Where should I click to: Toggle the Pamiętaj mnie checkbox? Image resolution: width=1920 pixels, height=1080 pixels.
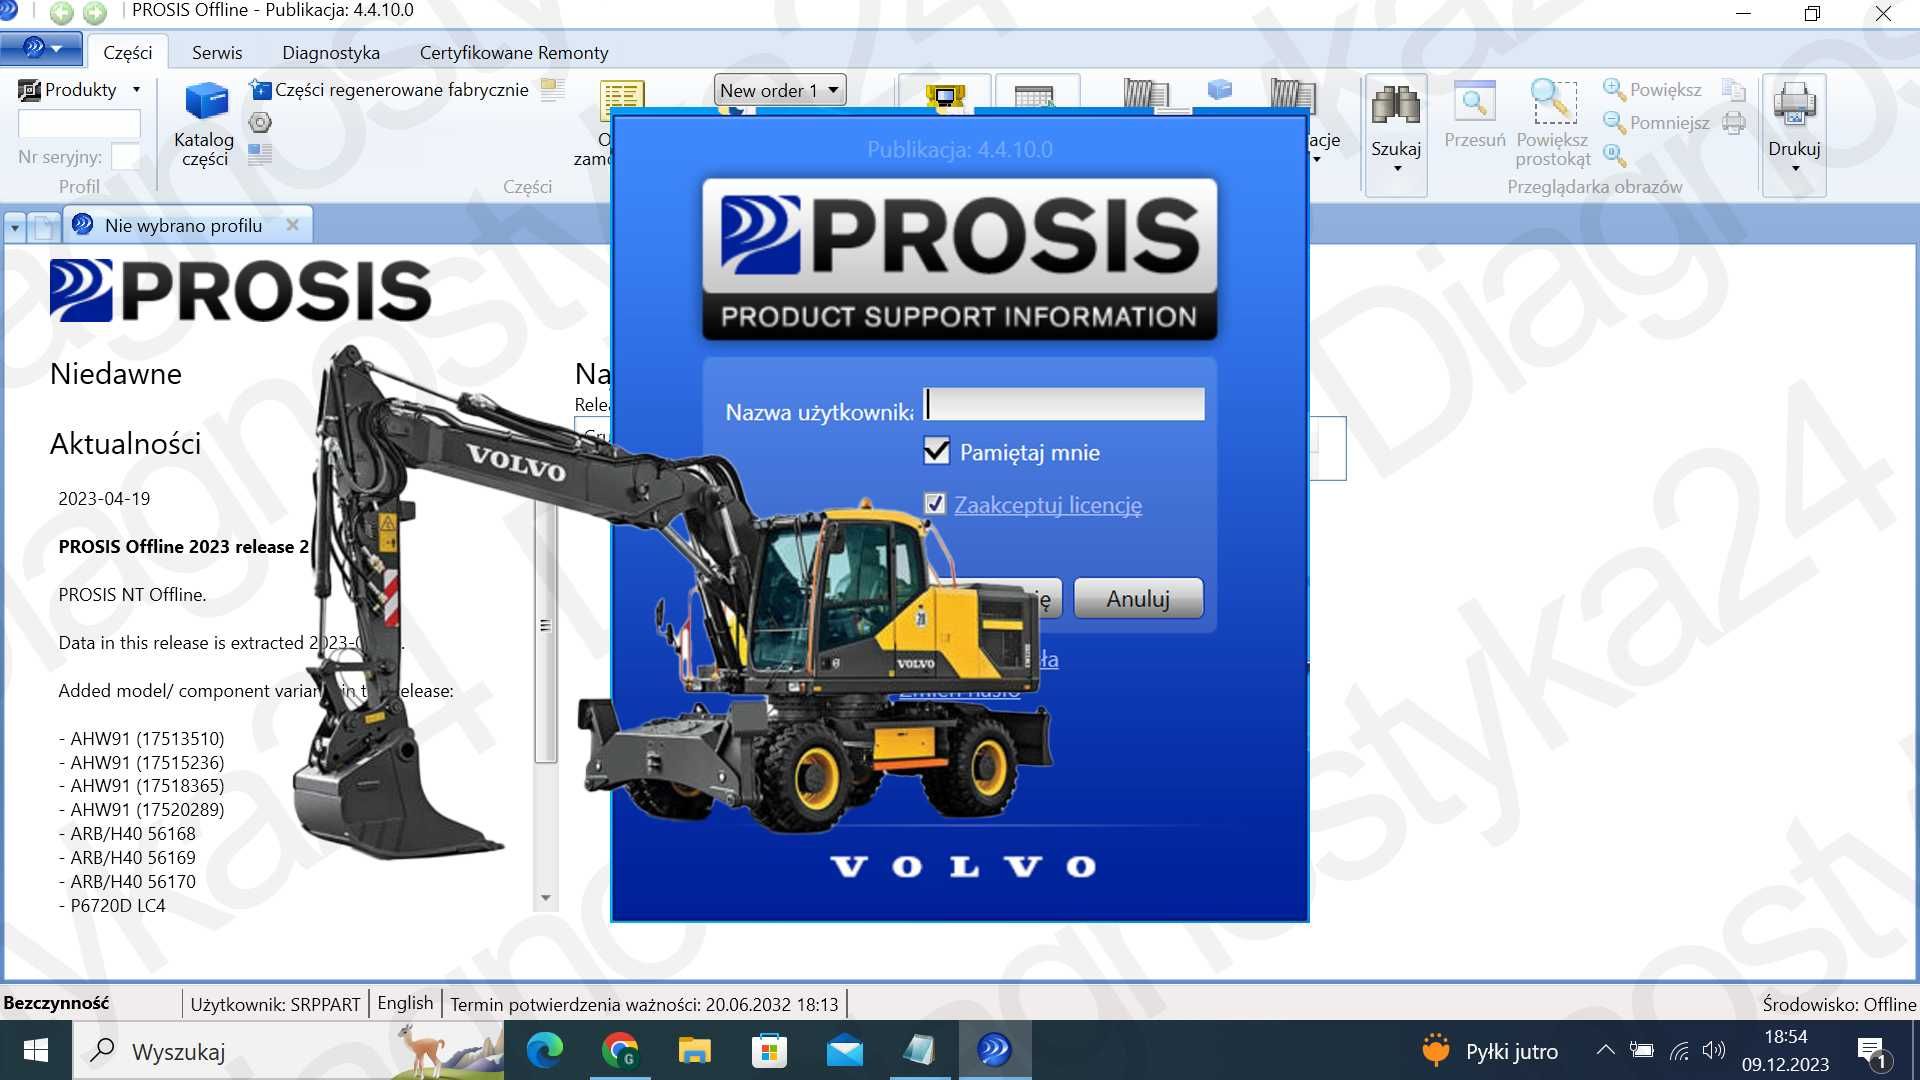[936, 451]
